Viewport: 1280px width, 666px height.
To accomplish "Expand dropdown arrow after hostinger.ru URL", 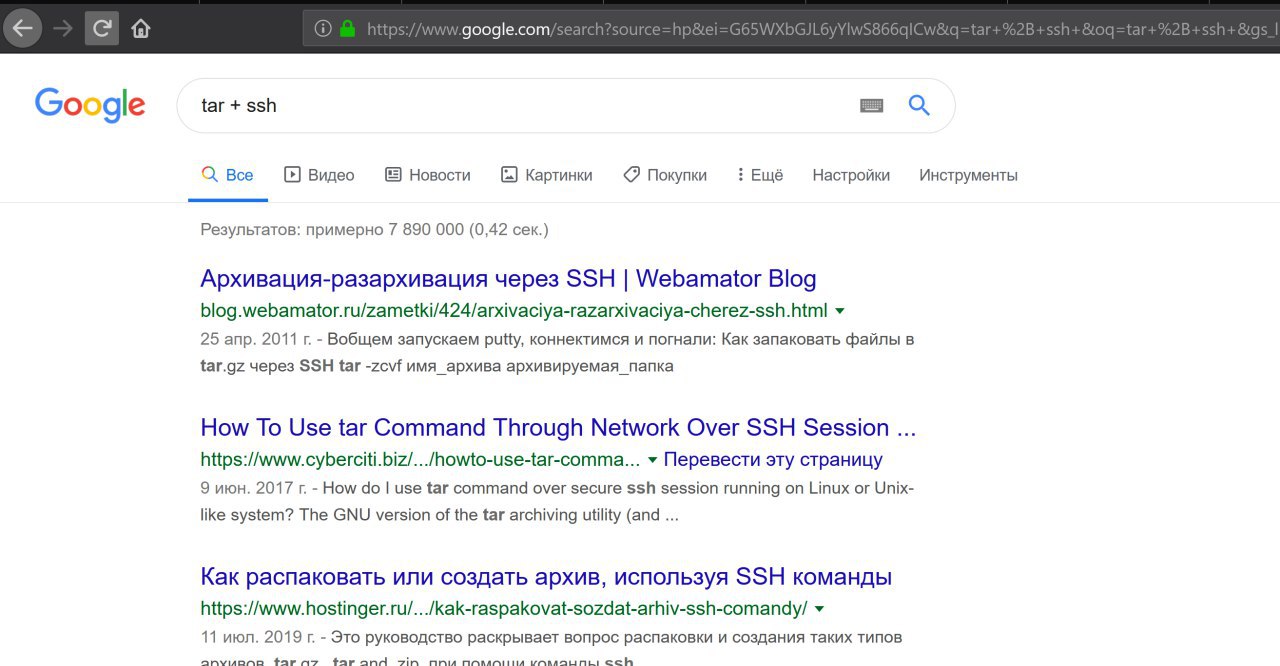I will (x=819, y=609).
